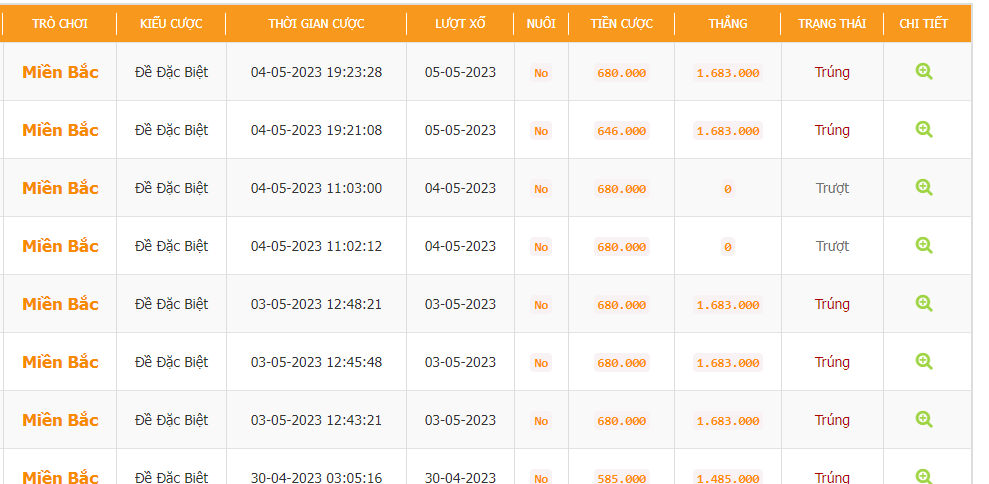Select the LƯỢT XỔ column header
989x484 pixels.
click(x=460, y=24)
